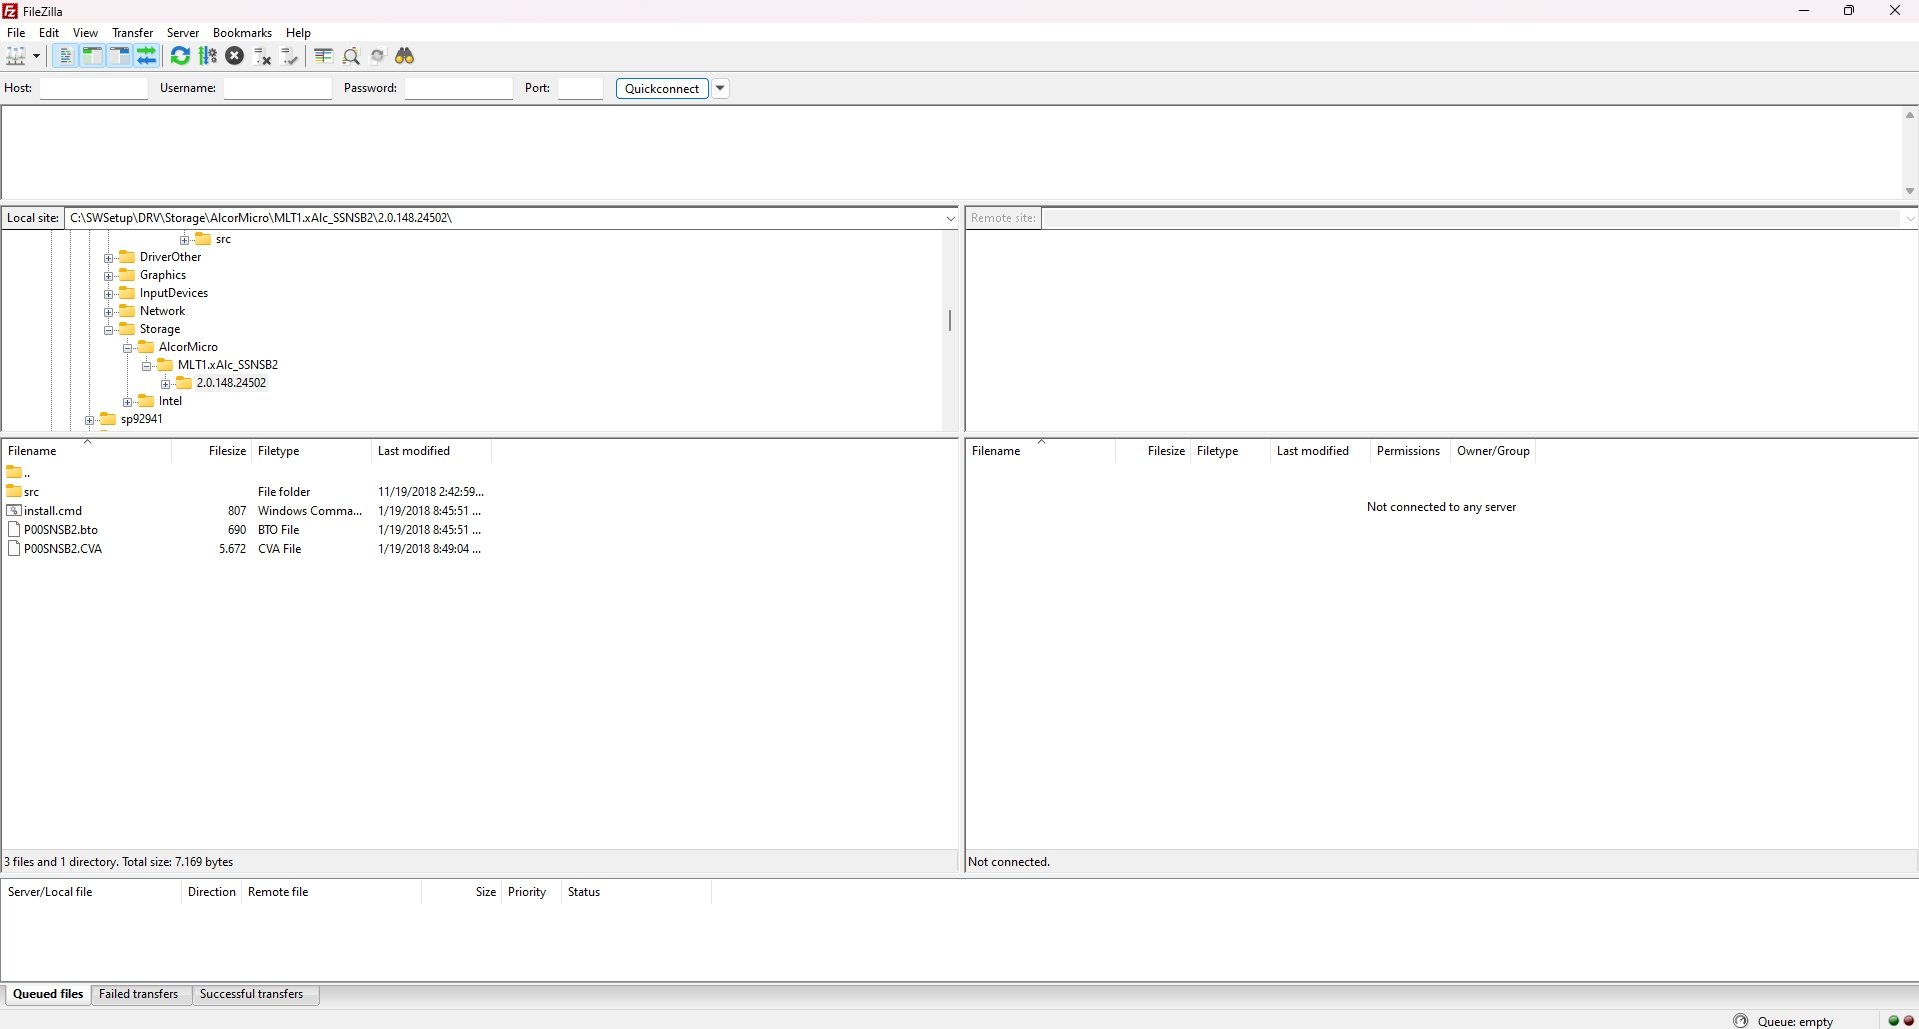Expand the sp92941 tree folder
The height and width of the screenshot is (1029, 1919).
point(90,420)
